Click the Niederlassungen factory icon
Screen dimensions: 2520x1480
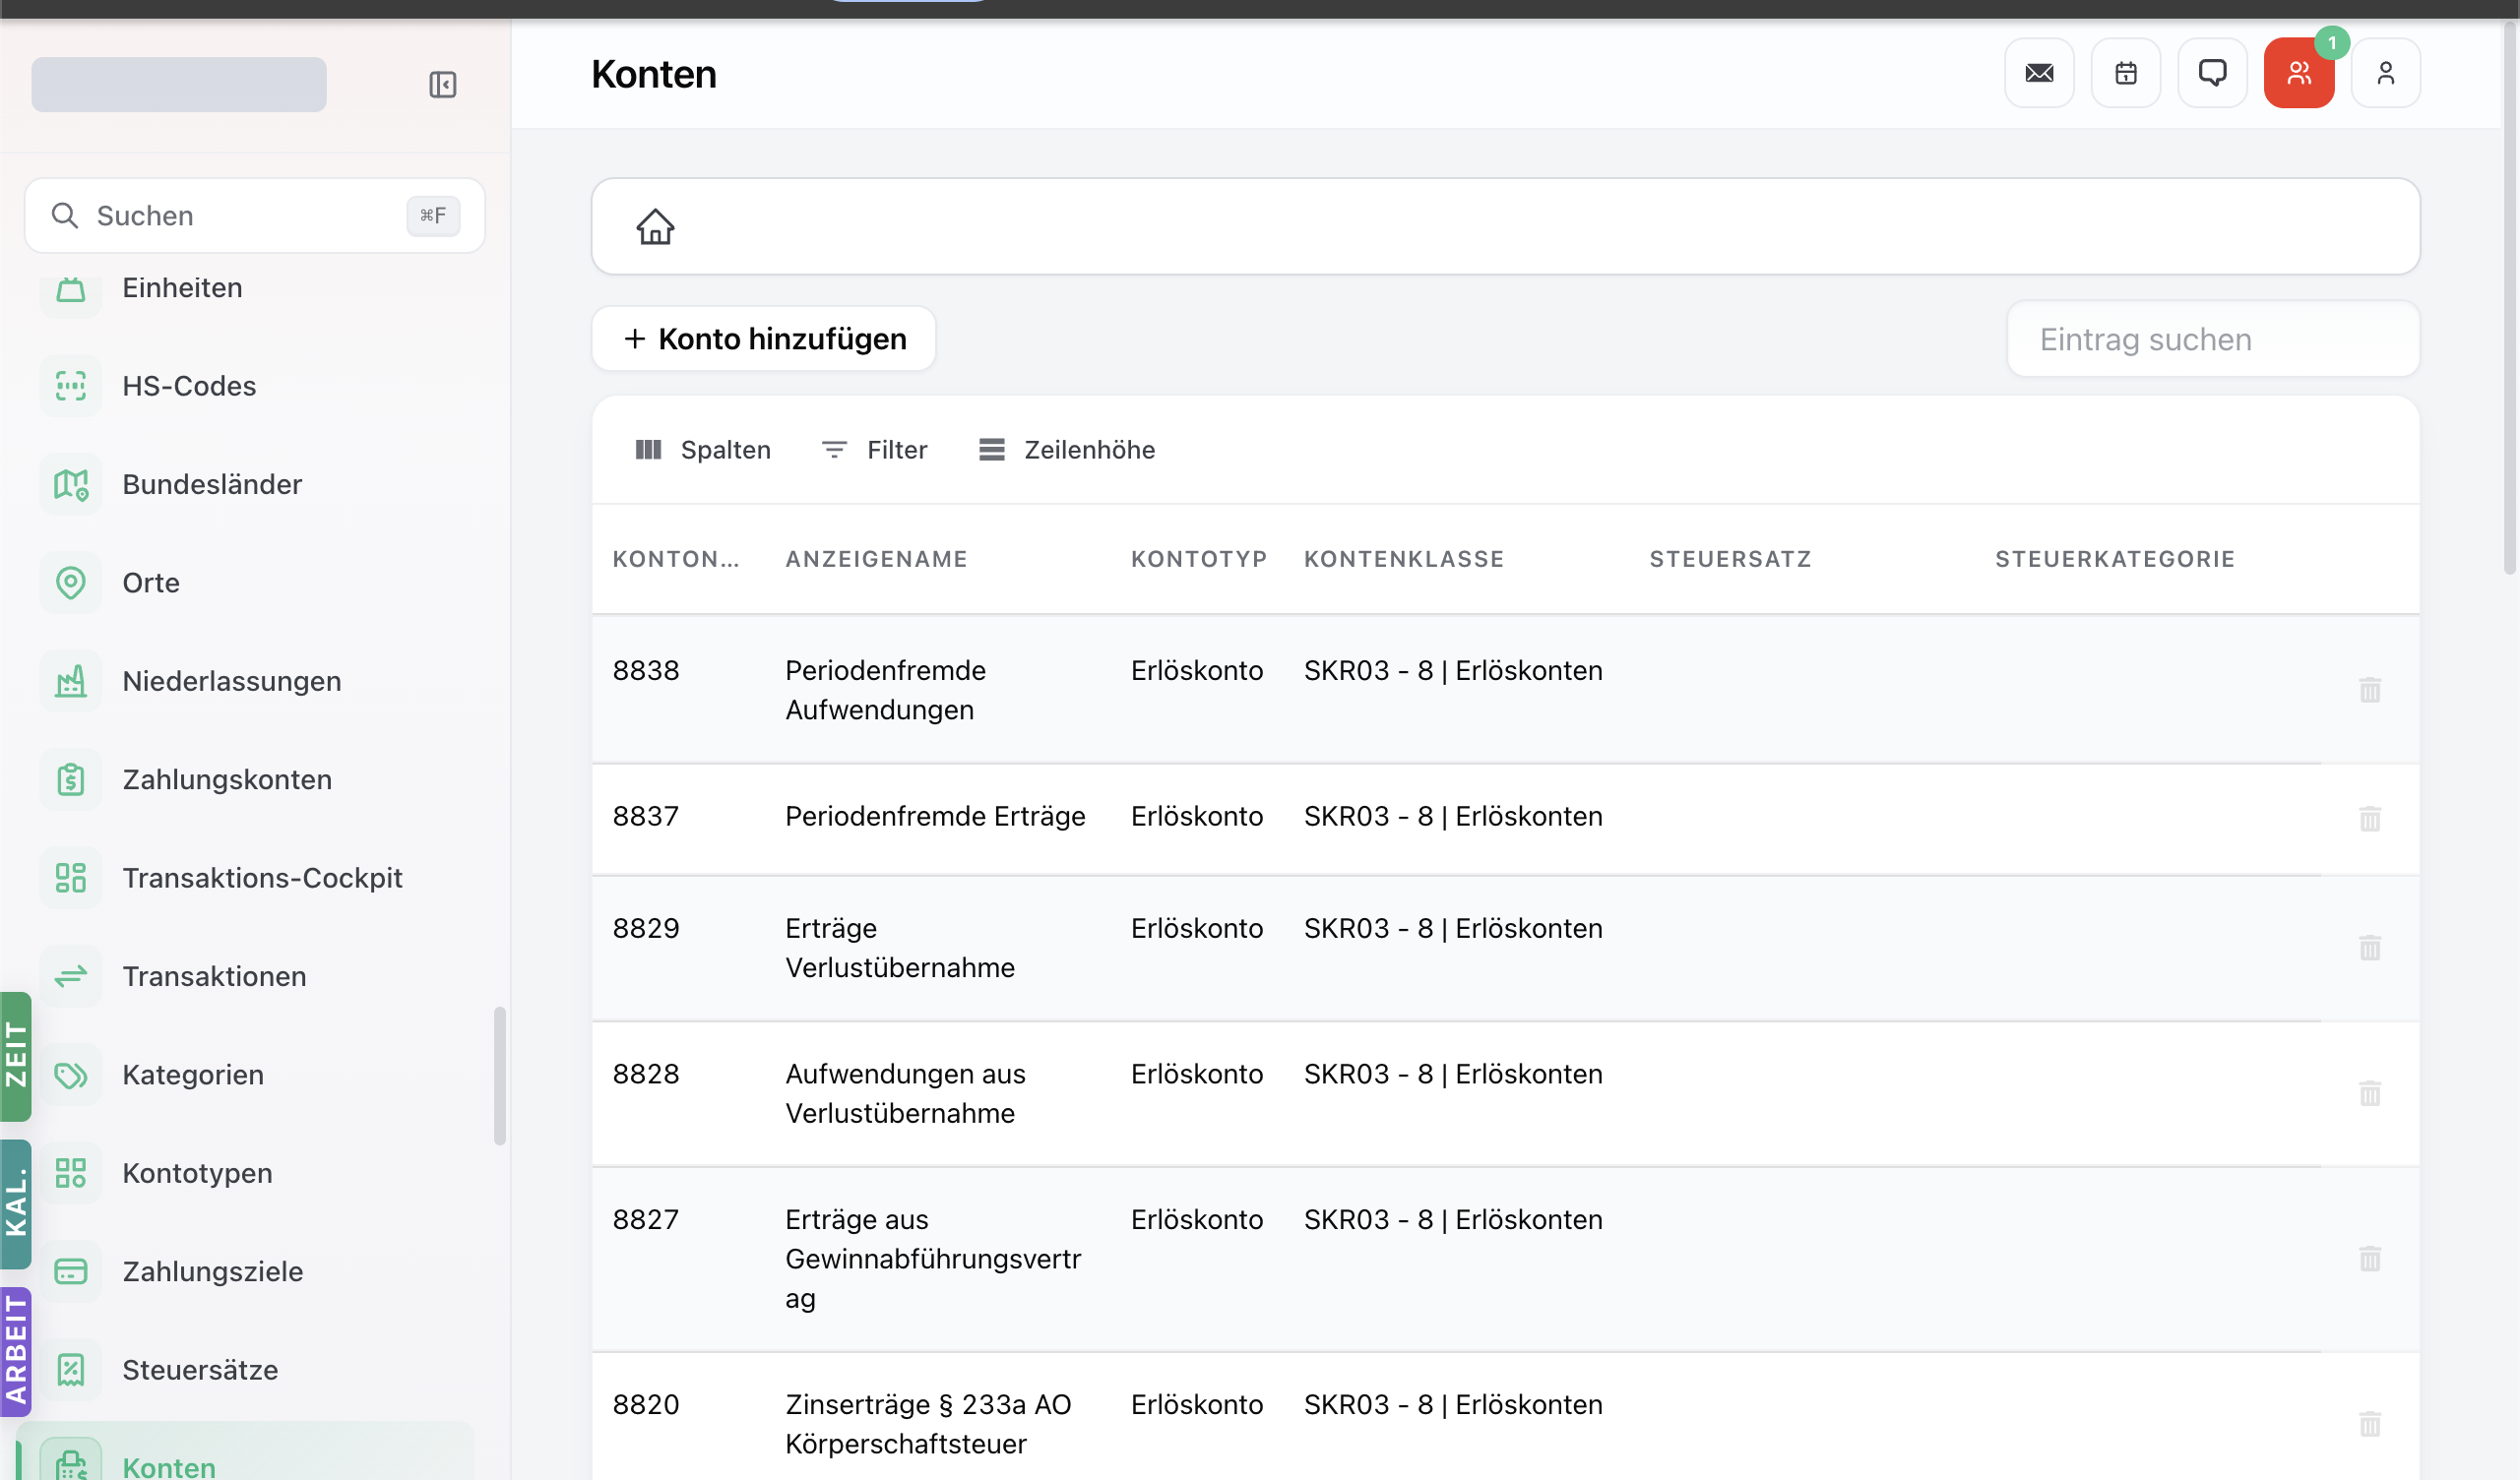point(71,682)
